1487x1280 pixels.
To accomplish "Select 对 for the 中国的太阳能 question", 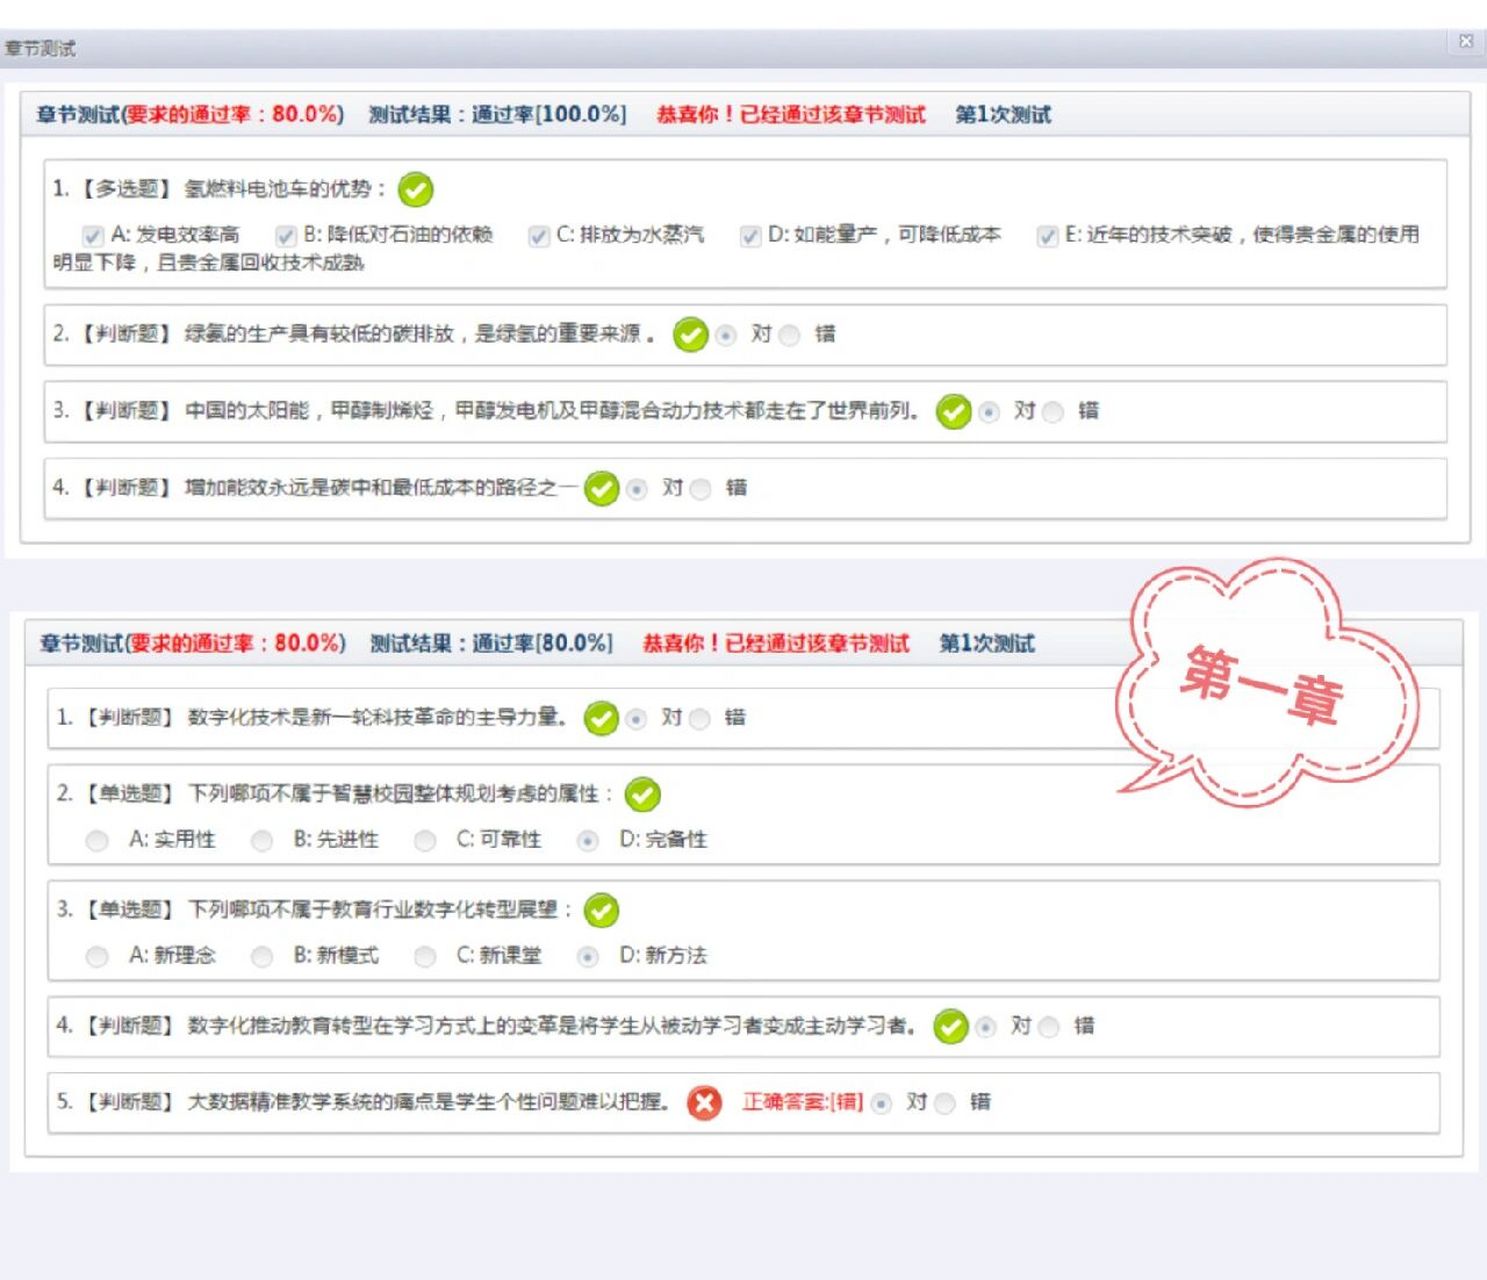I will [x=989, y=412].
